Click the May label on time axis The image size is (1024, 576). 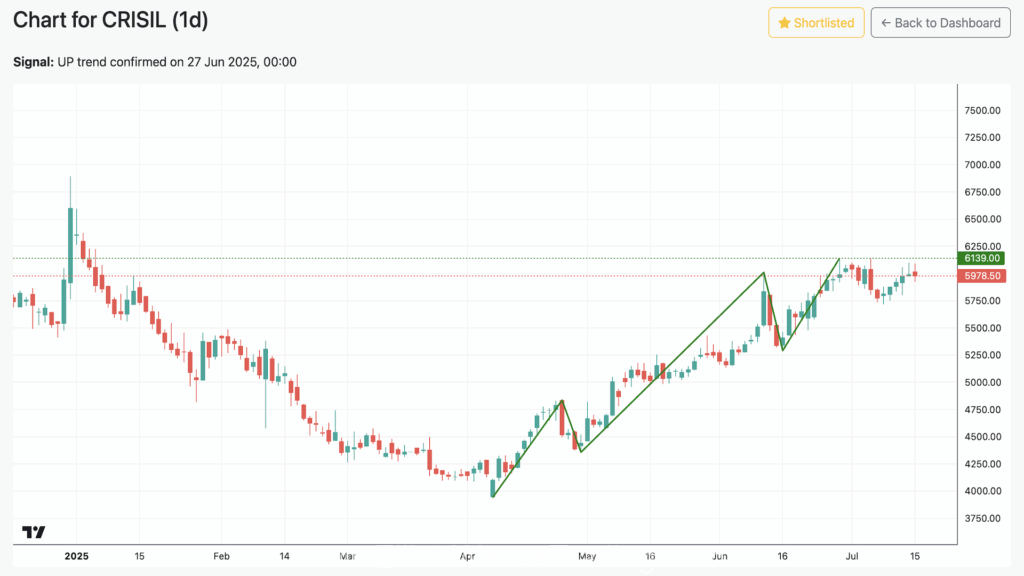pyautogui.click(x=587, y=556)
